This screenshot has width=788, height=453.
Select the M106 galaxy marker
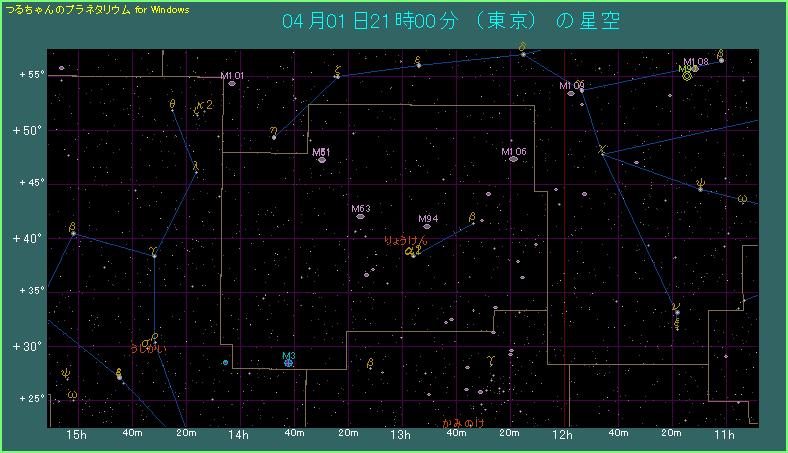pyautogui.click(x=513, y=158)
